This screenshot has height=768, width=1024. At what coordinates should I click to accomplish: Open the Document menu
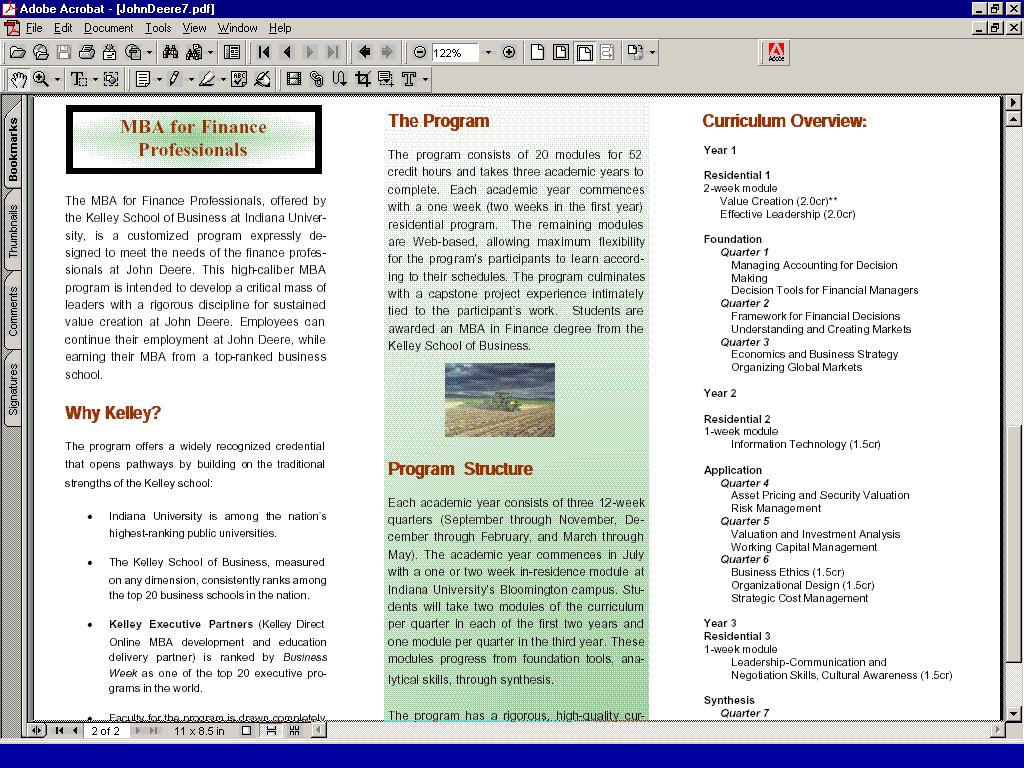tap(108, 28)
